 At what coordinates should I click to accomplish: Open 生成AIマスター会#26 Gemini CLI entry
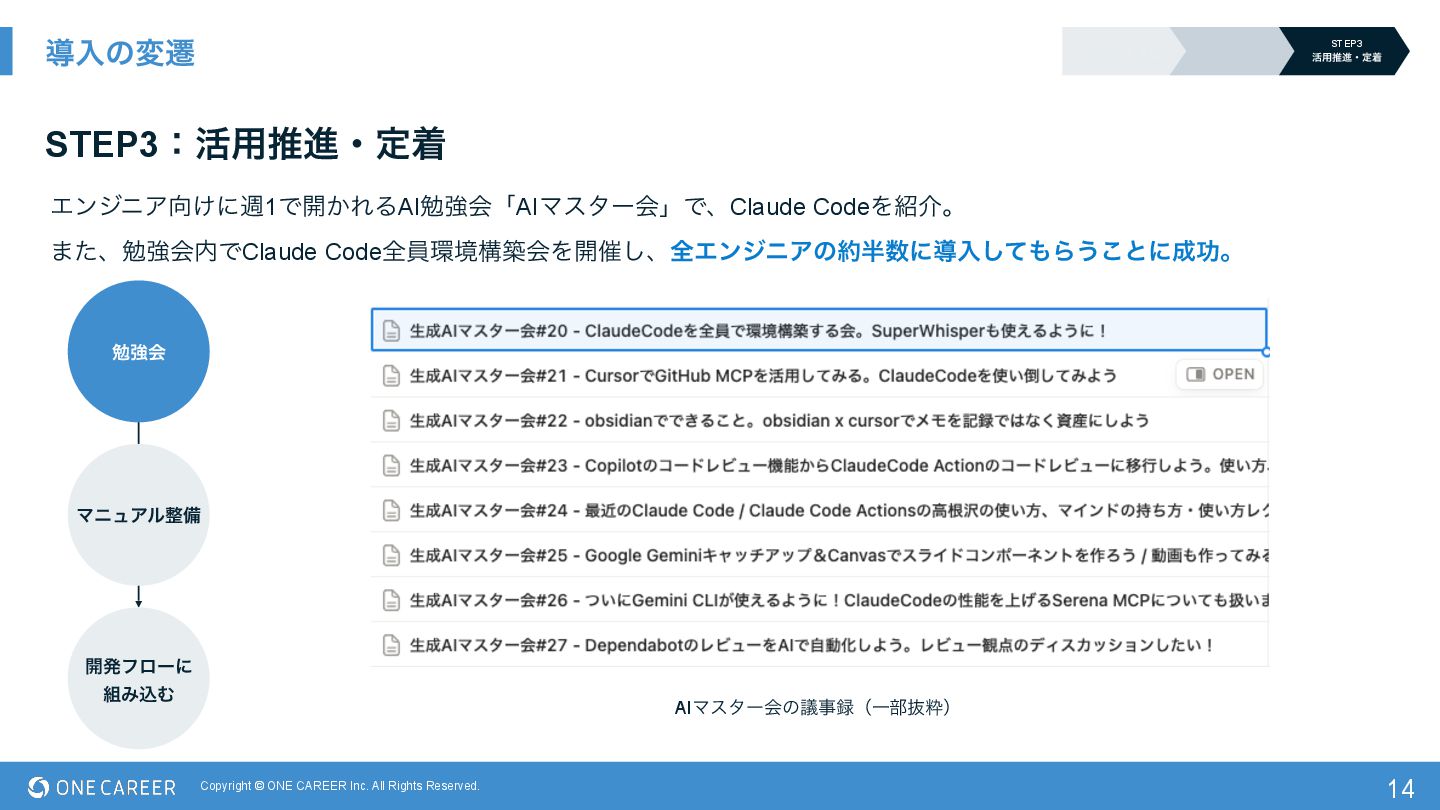tap(819, 600)
